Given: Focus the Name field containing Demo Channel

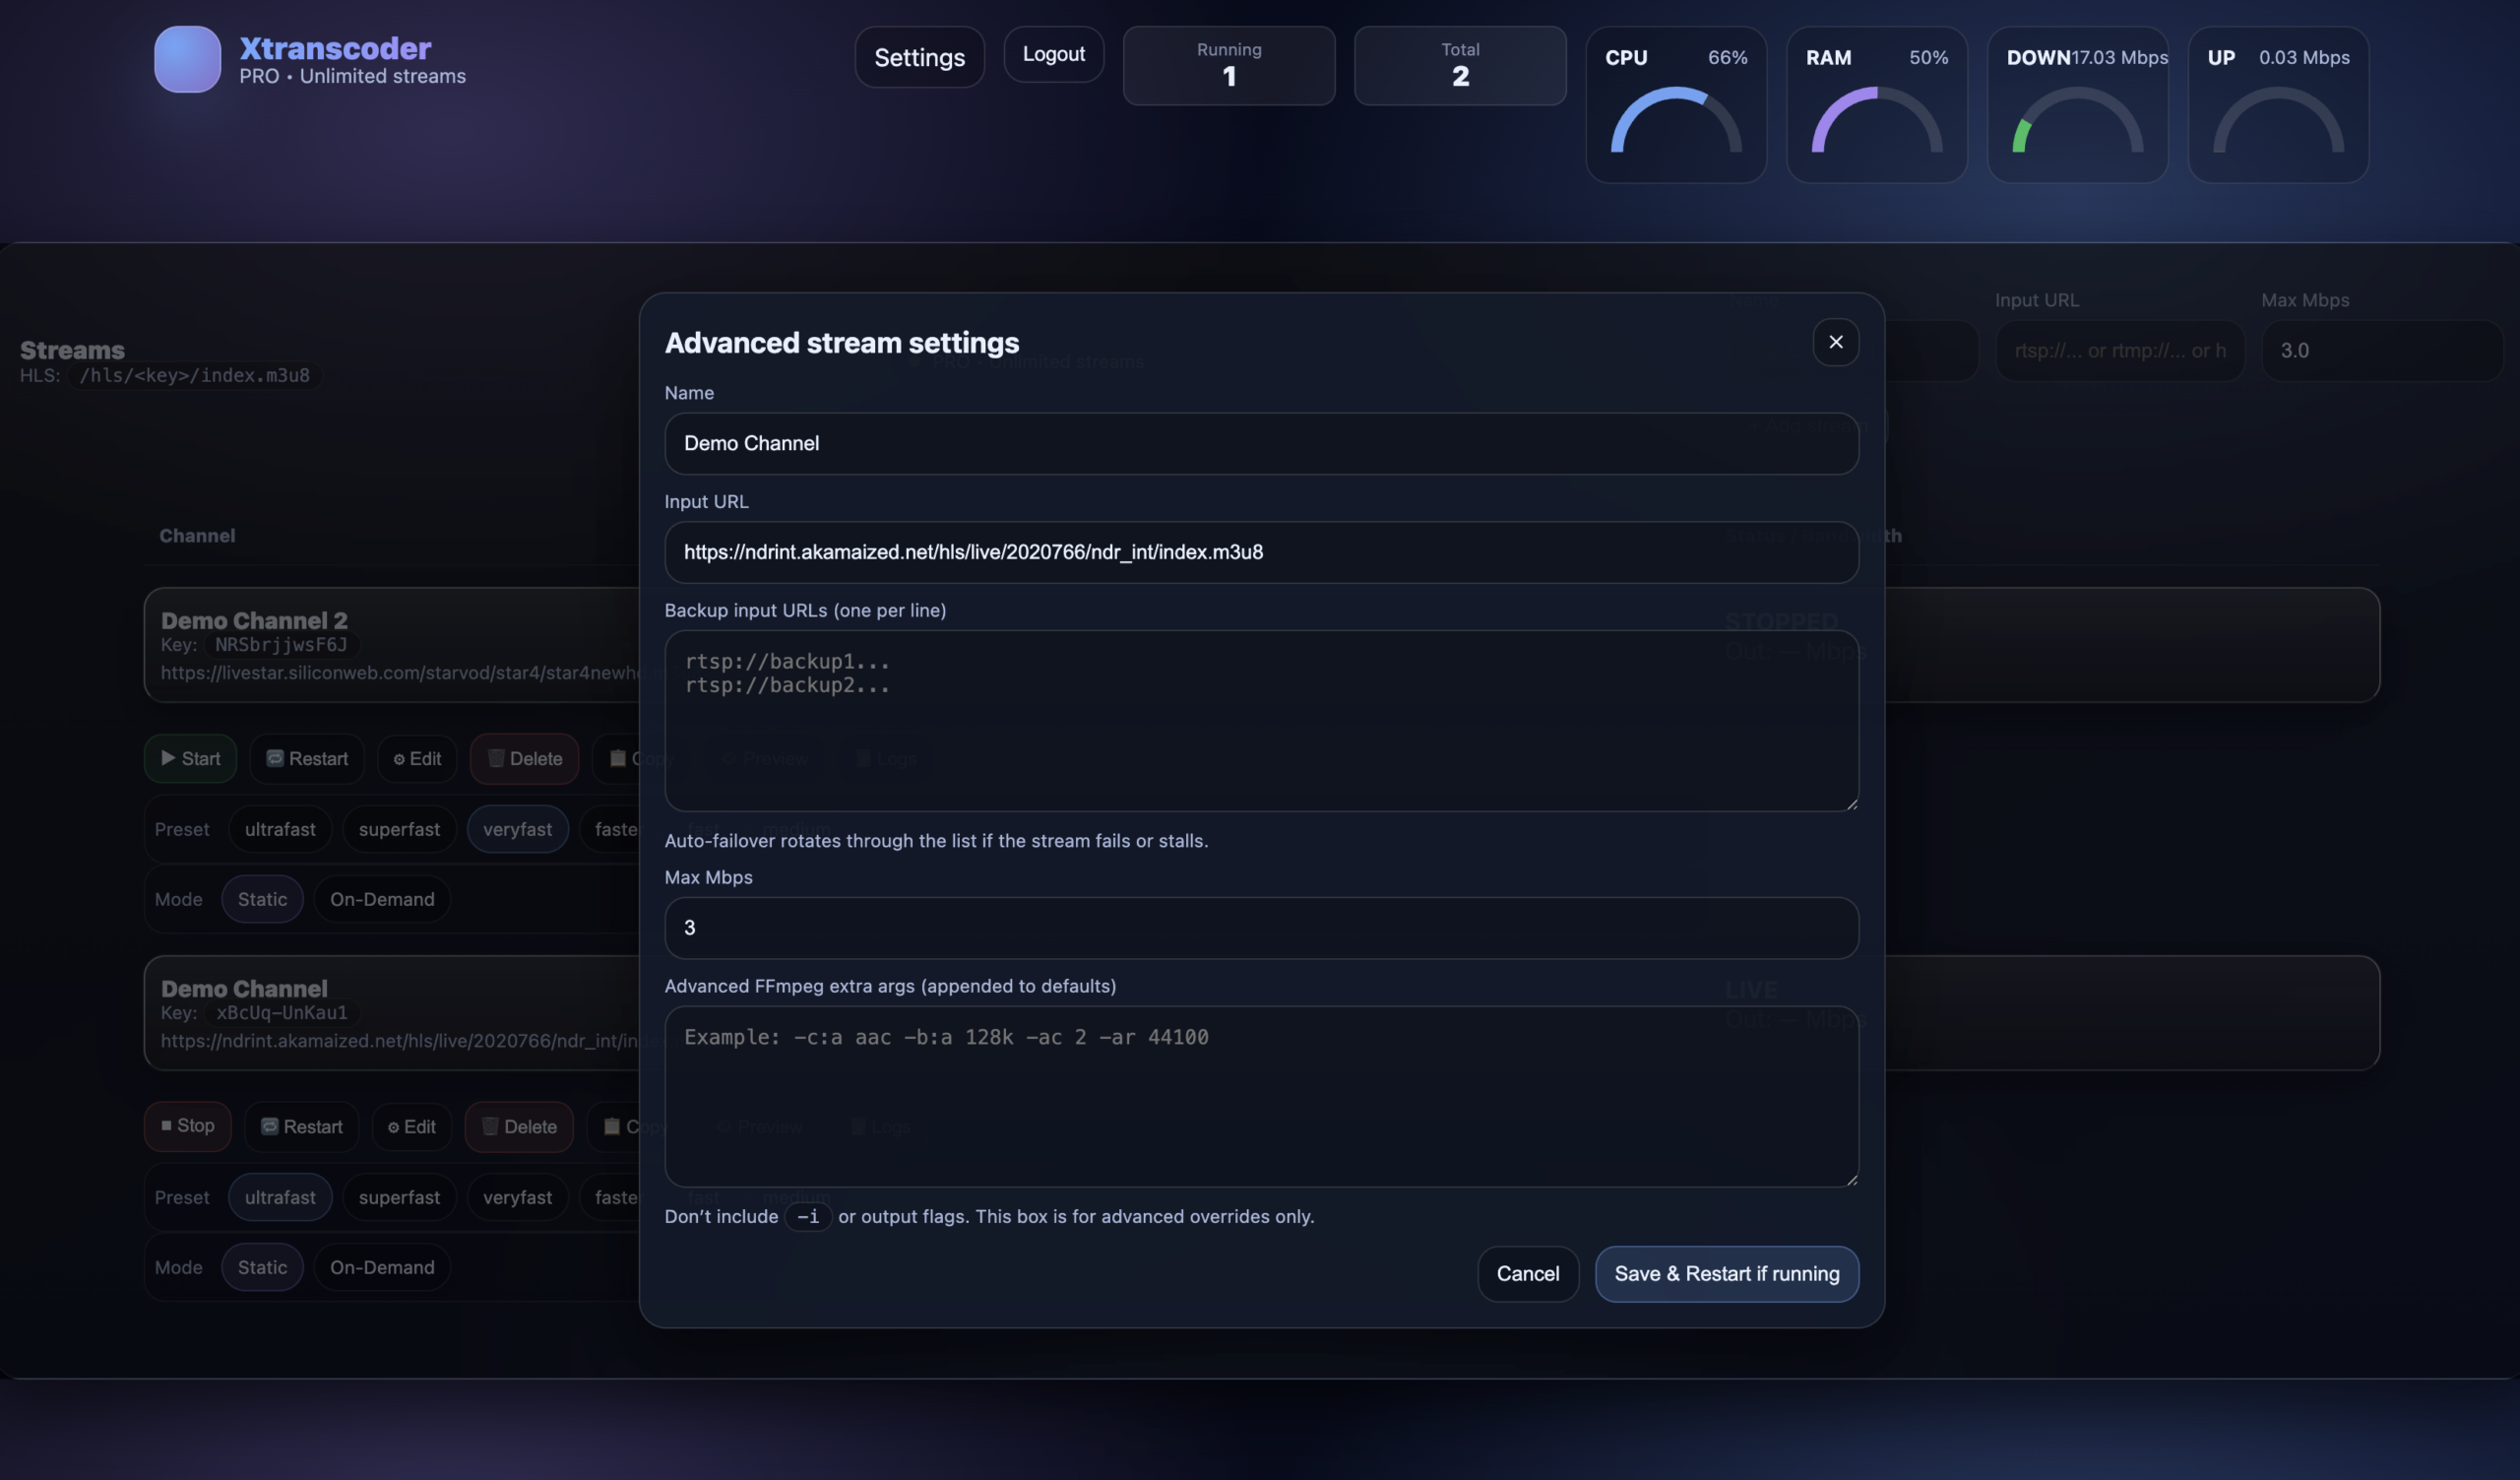Looking at the screenshot, I should (1261, 443).
